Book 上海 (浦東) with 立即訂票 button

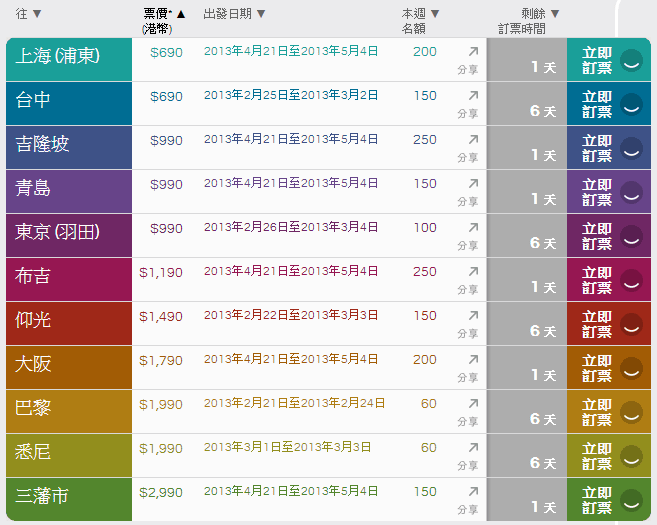tap(597, 61)
